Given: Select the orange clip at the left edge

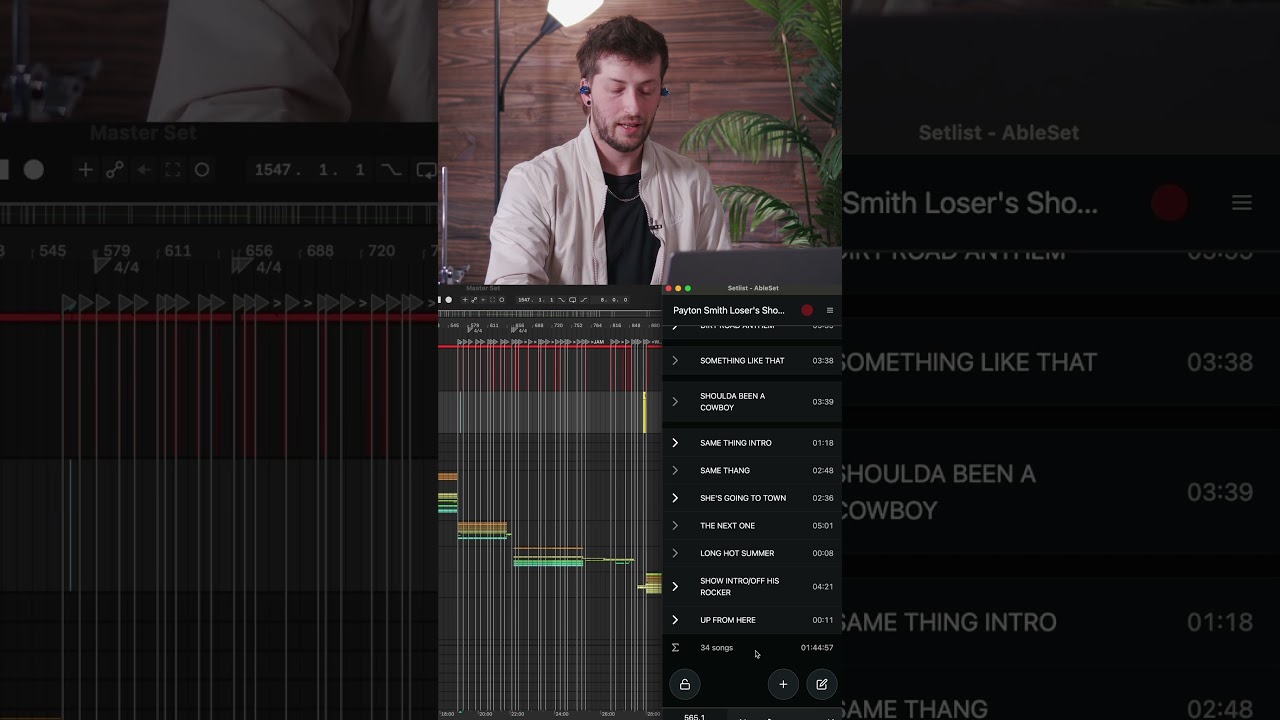Looking at the screenshot, I should click(447, 477).
